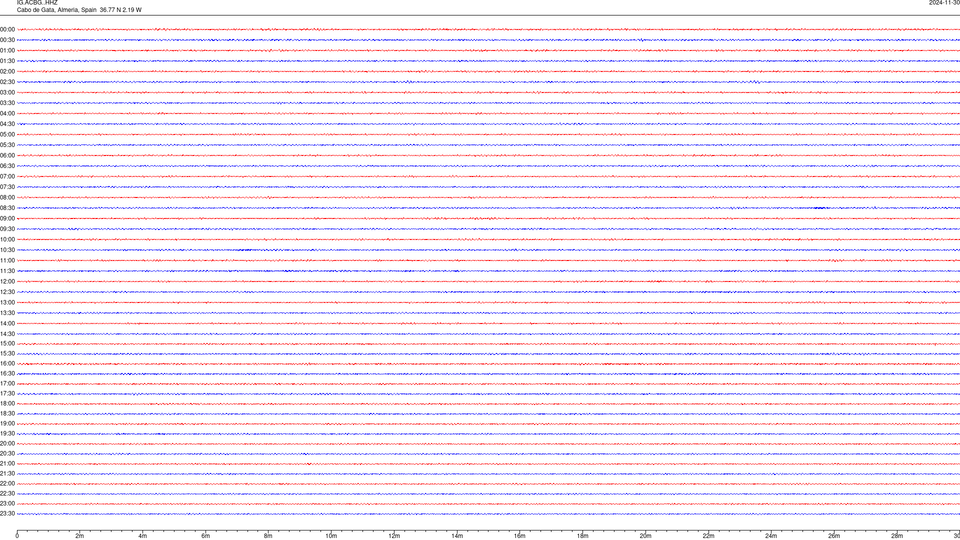
Task: Select the 05:30 time row label
Action: 7,145
